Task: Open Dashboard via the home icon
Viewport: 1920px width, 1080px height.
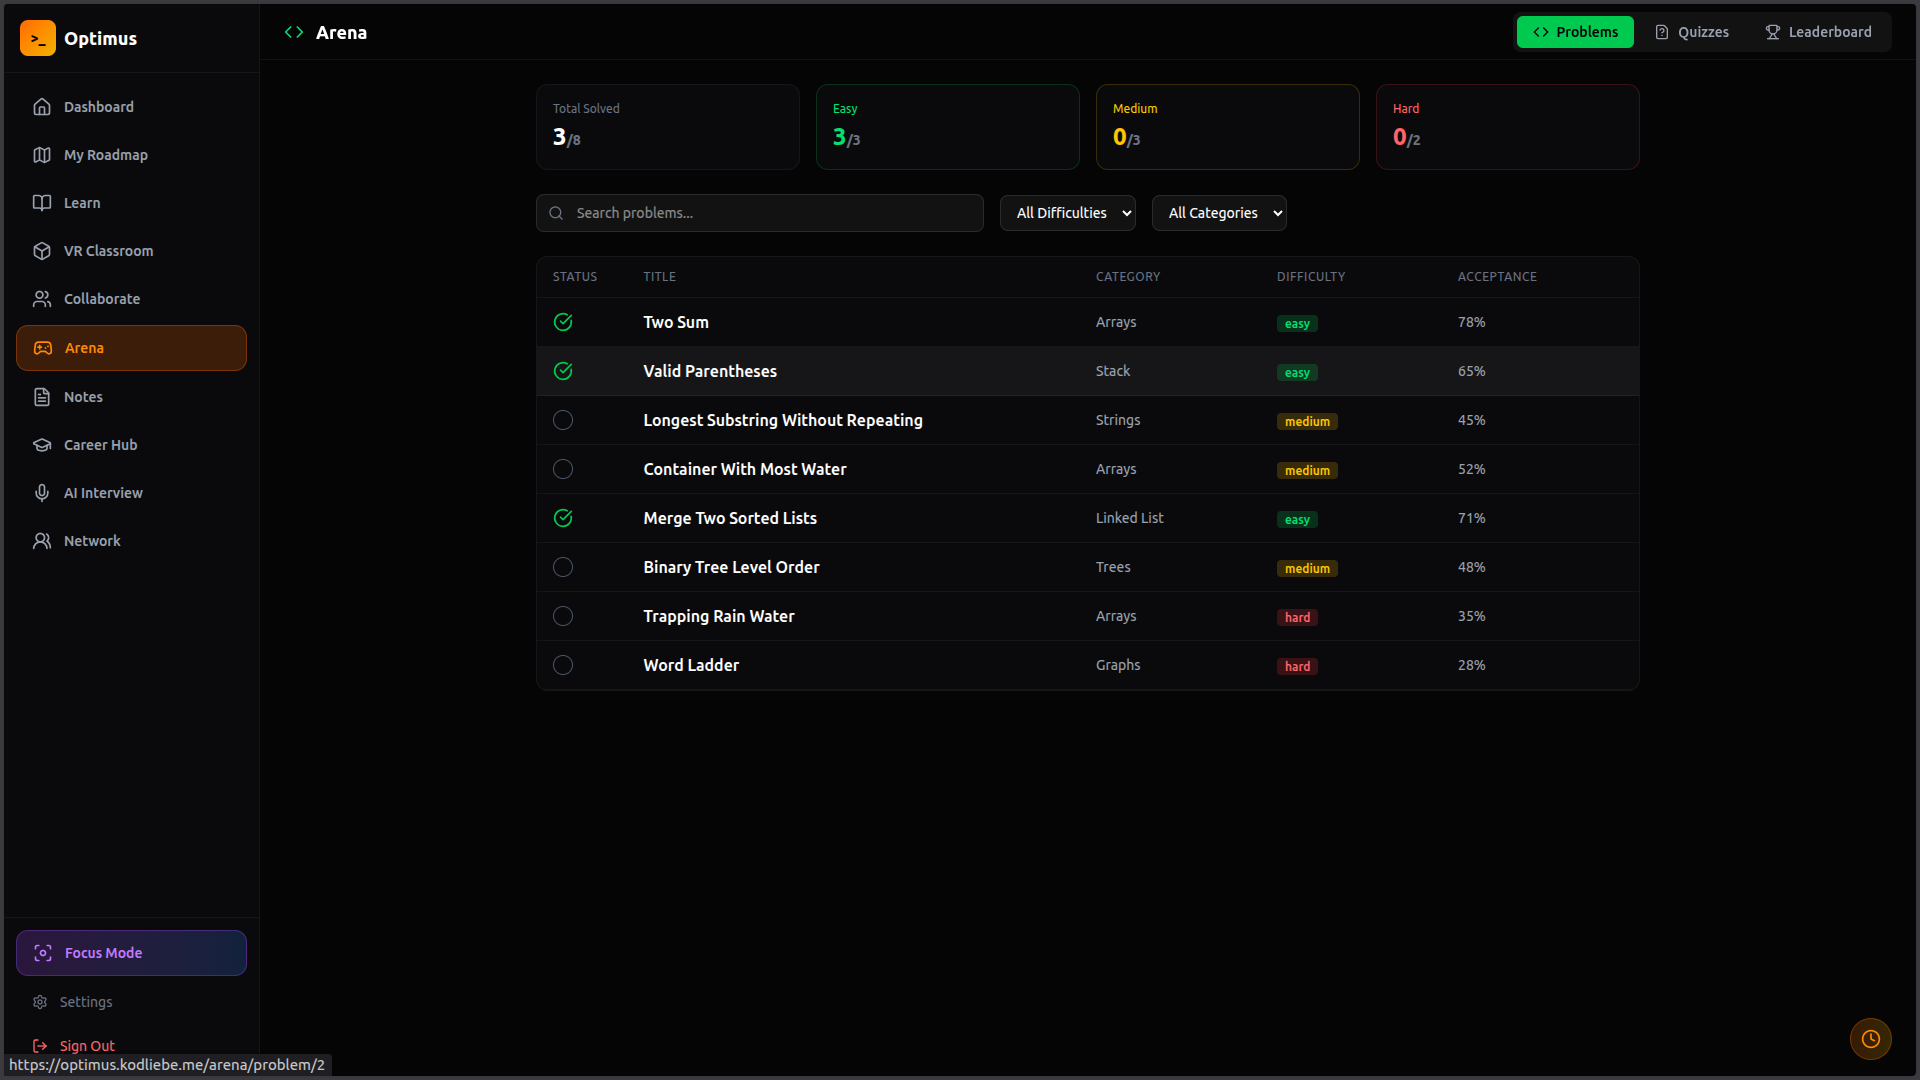Action: 42,107
